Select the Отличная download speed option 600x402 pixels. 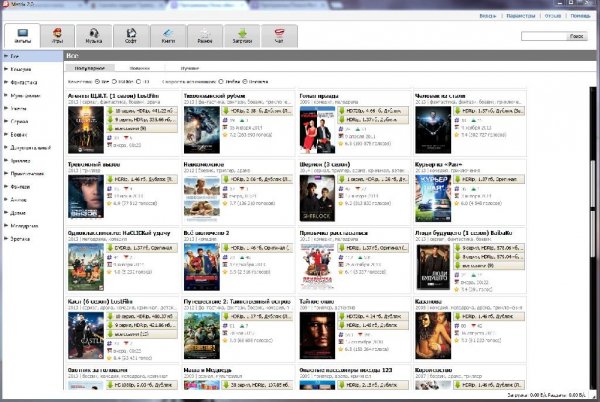point(245,81)
